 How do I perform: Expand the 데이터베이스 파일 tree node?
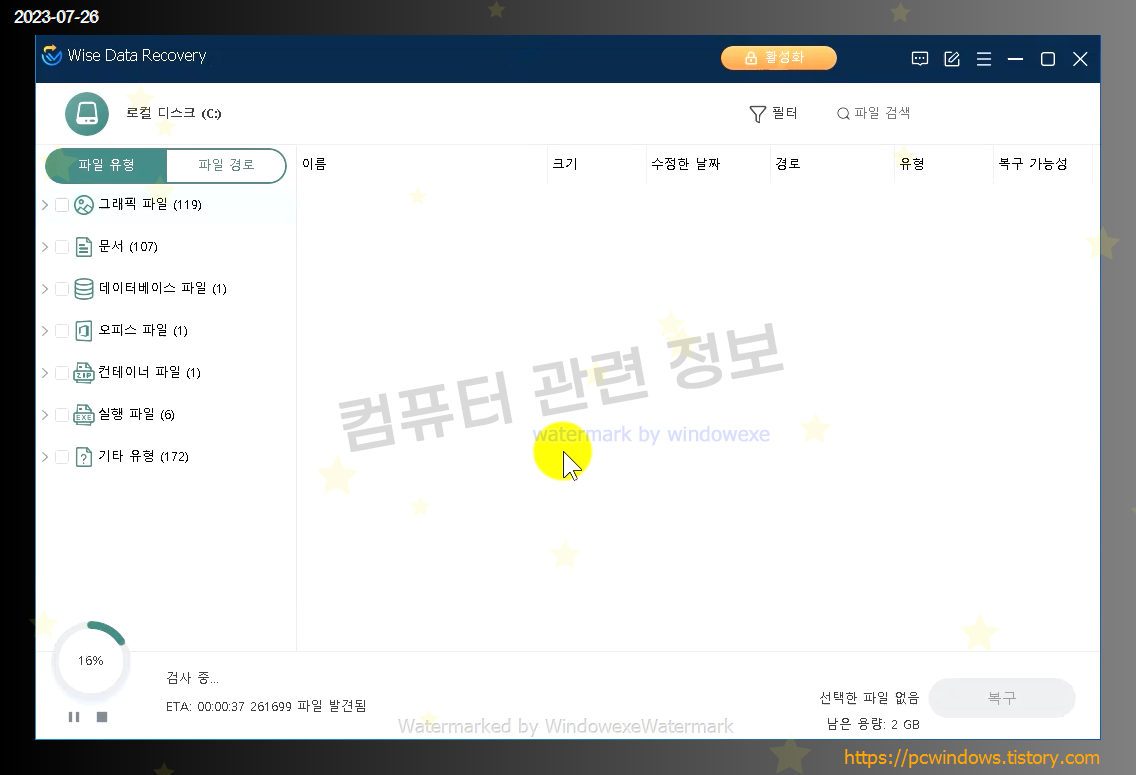(45, 289)
